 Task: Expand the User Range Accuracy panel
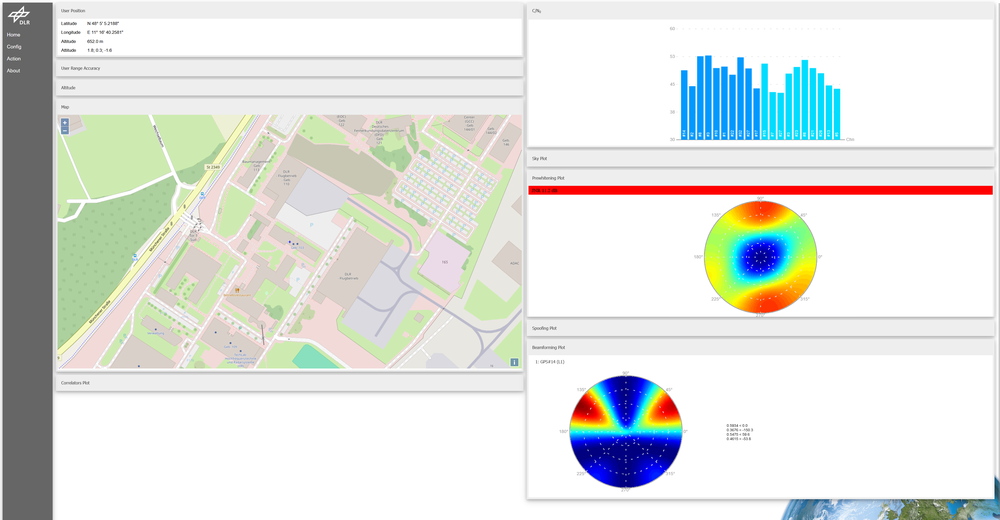(x=289, y=68)
